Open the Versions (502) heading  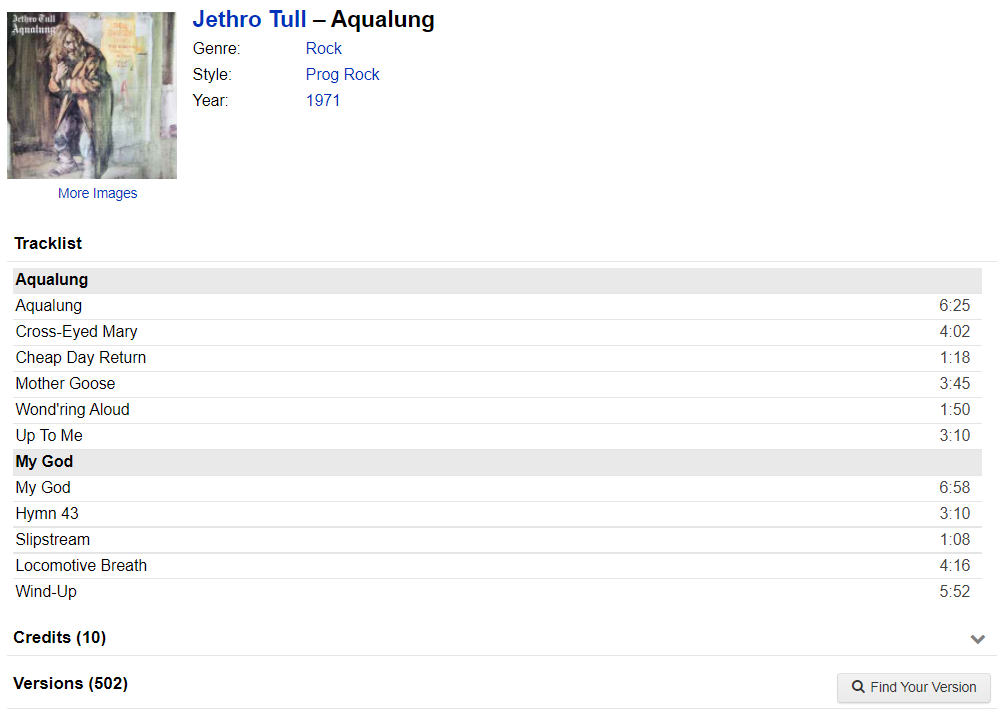point(71,683)
